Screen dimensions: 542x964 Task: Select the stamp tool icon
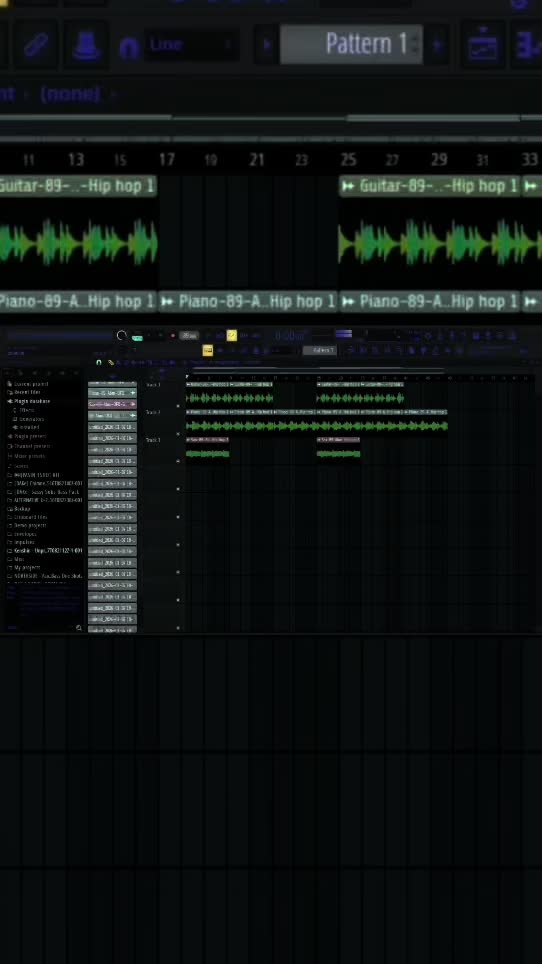pos(86,45)
